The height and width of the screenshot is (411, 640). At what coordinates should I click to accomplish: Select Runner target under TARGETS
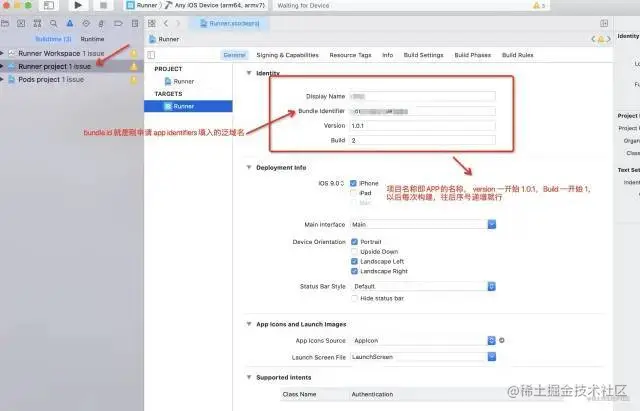click(x=188, y=106)
